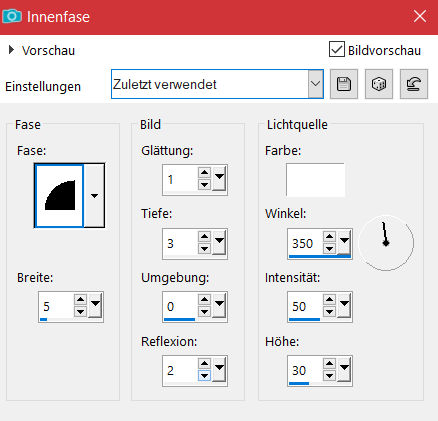Open the Fase bevel shape dropdown arrow

94,196
